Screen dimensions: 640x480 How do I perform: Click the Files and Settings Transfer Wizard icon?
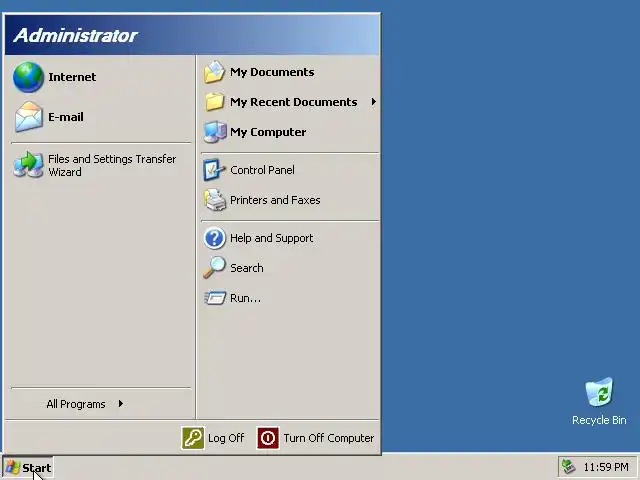[28, 164]
